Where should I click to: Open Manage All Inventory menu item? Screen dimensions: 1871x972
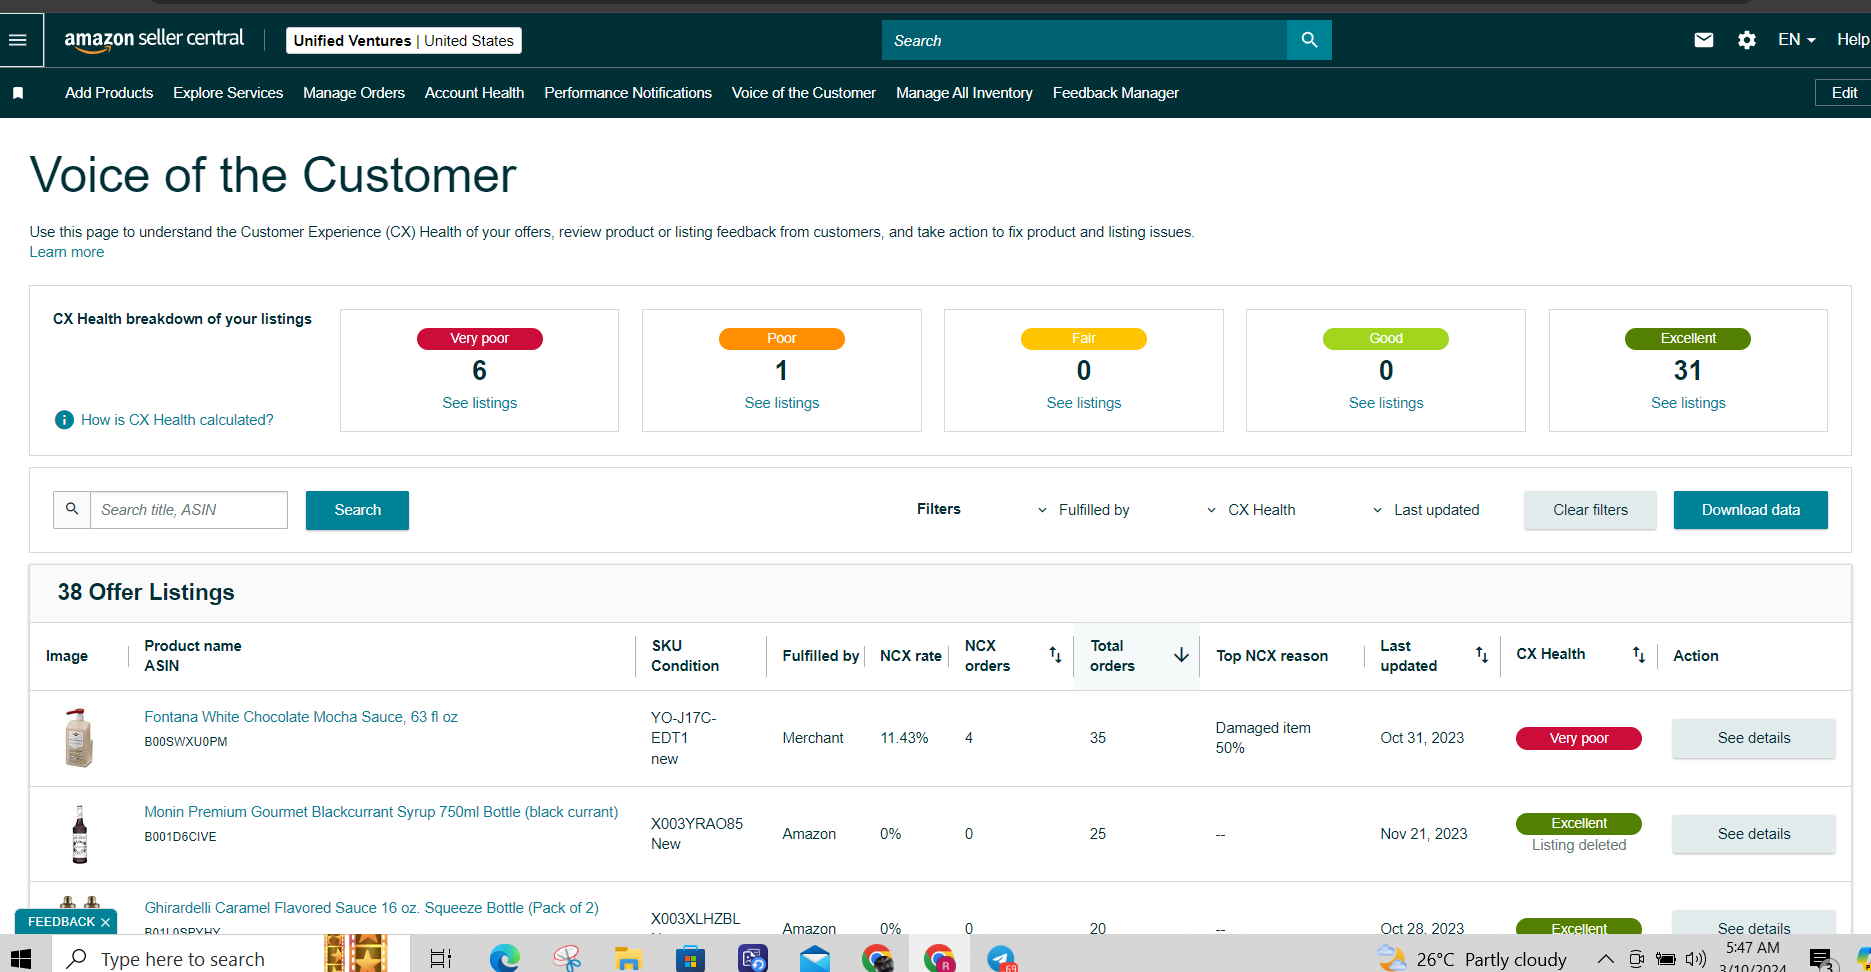point(964,93)
